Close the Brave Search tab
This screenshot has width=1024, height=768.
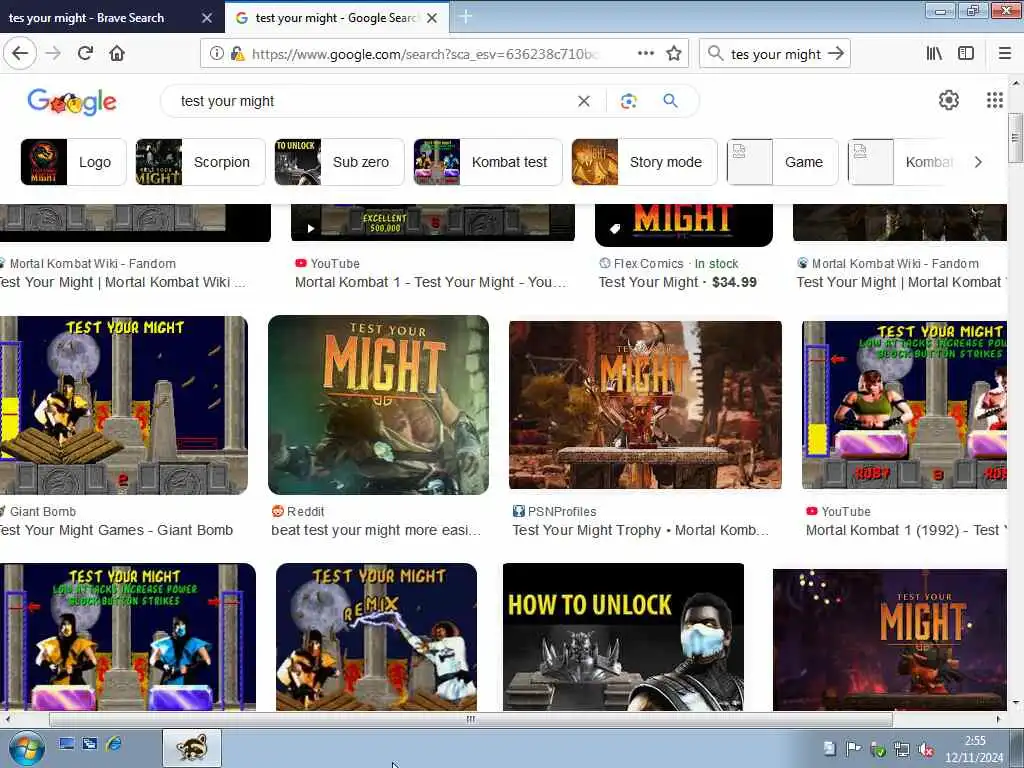click(x=206, y=18)
